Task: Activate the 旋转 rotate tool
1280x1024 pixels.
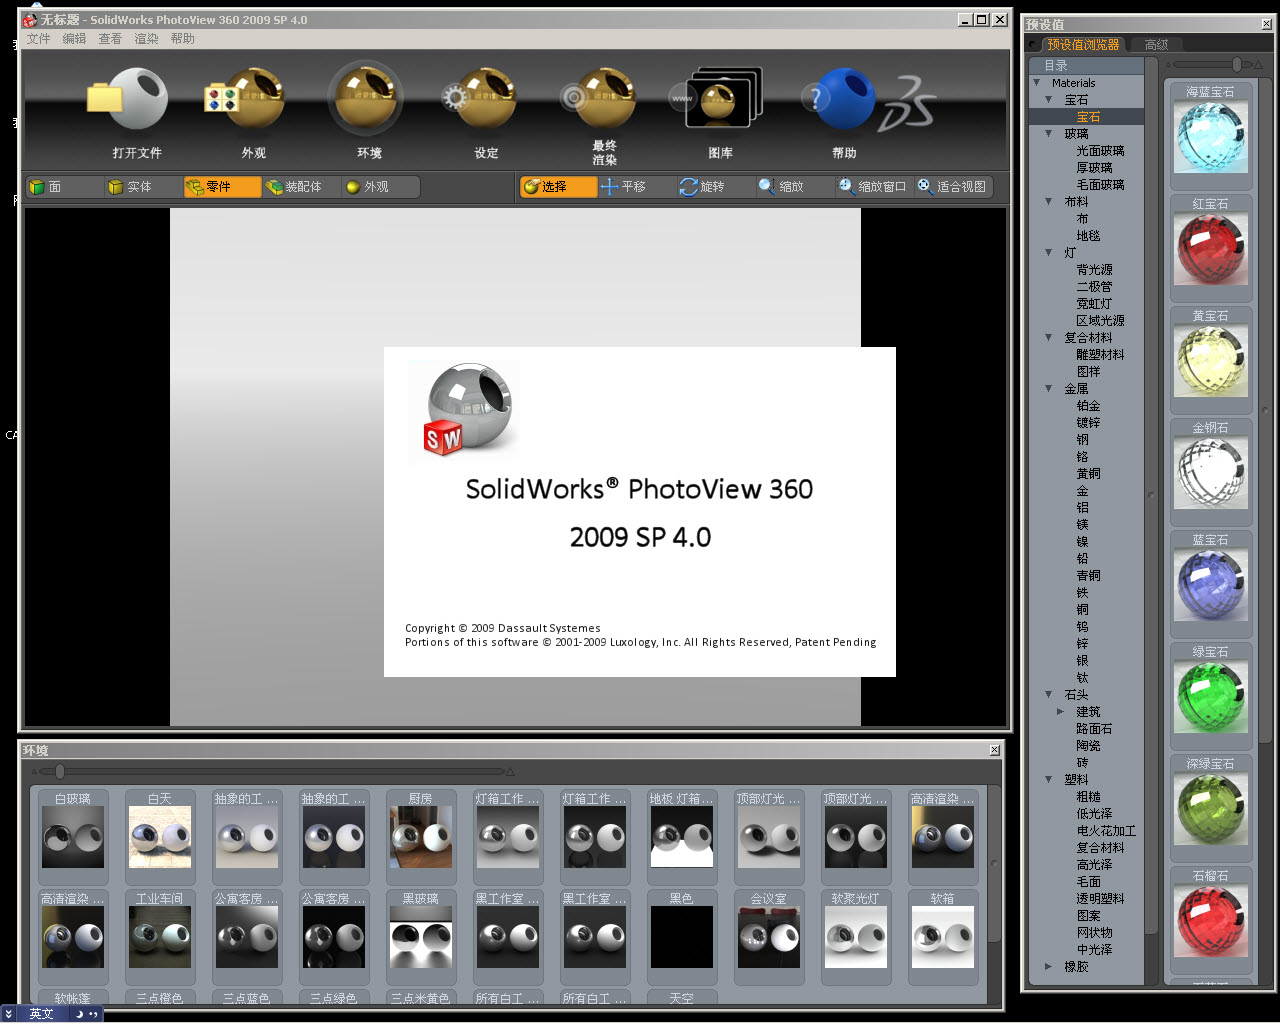Action: click(716, 187)
